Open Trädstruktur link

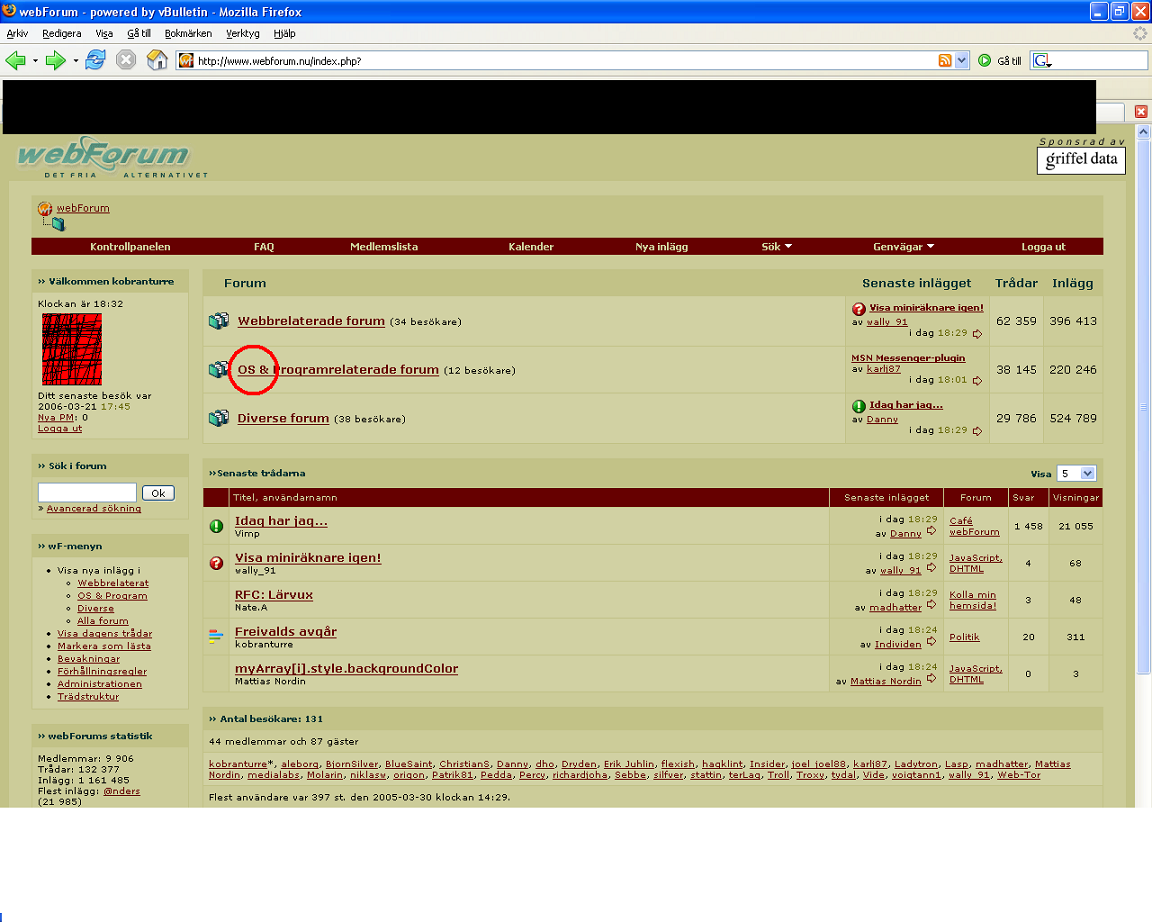coord(88,696)
